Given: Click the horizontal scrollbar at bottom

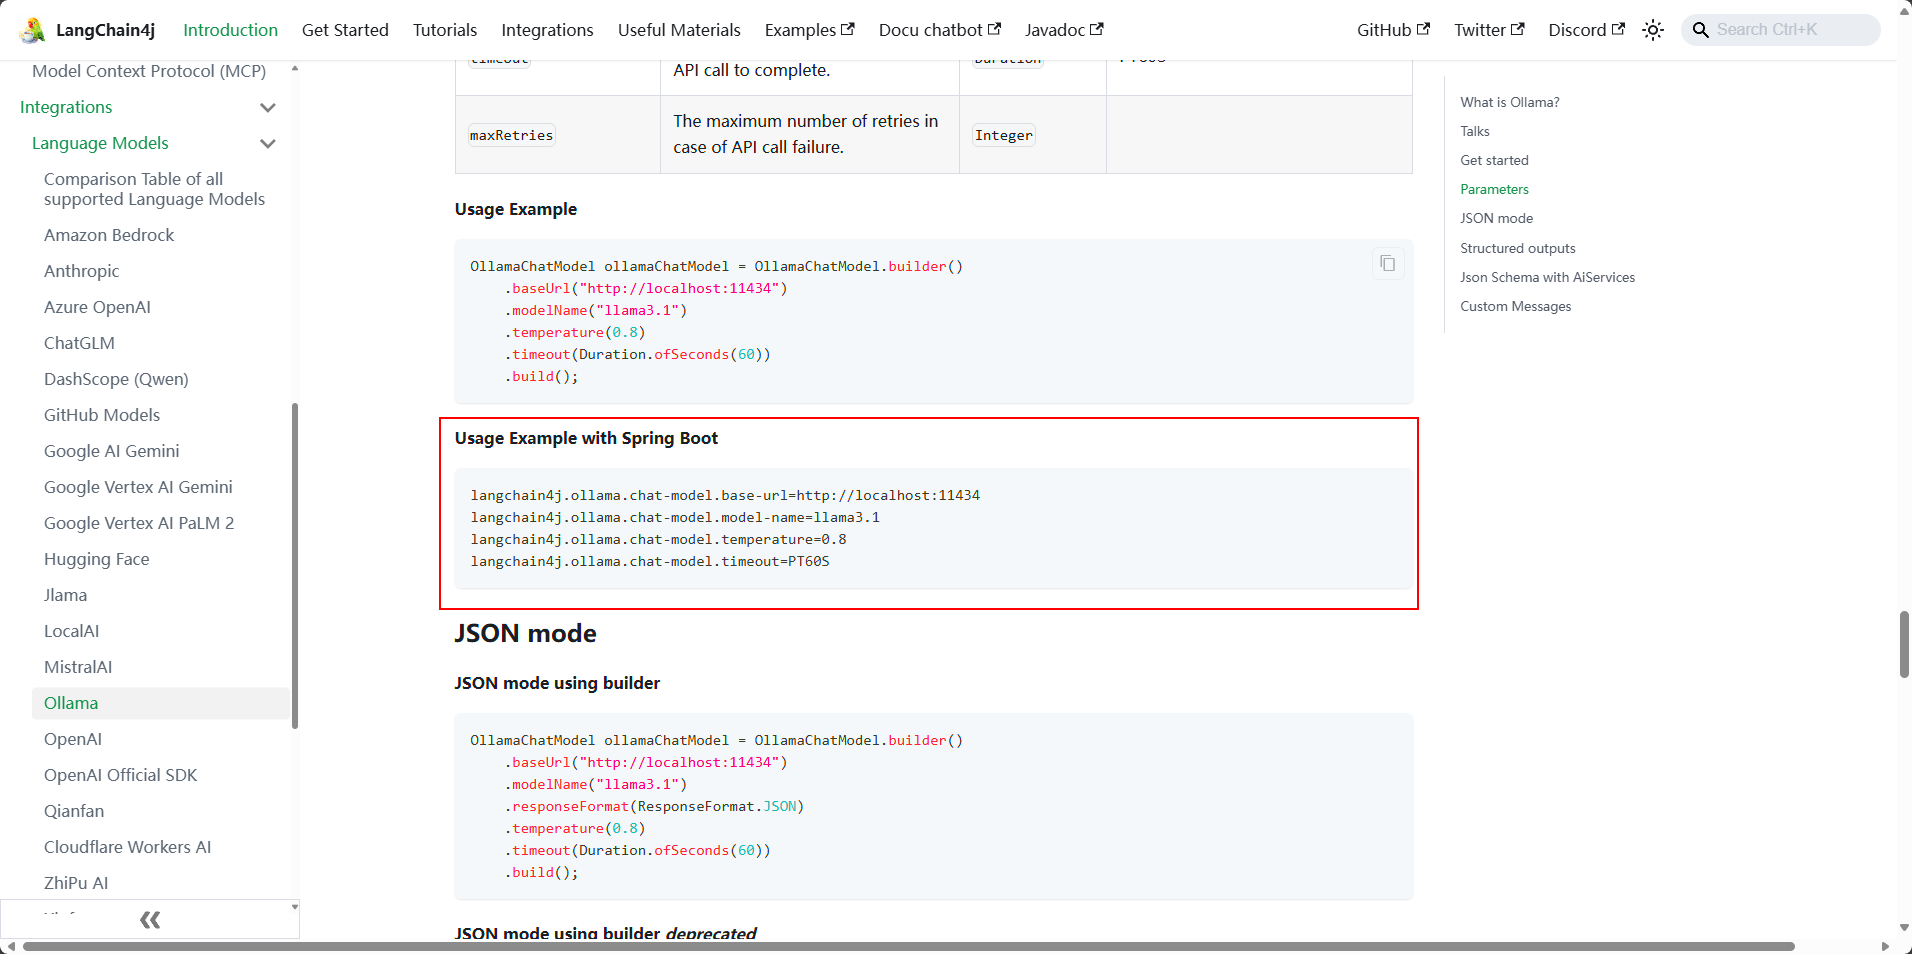Looking at the screenshot, I should (x=908, y=946).
